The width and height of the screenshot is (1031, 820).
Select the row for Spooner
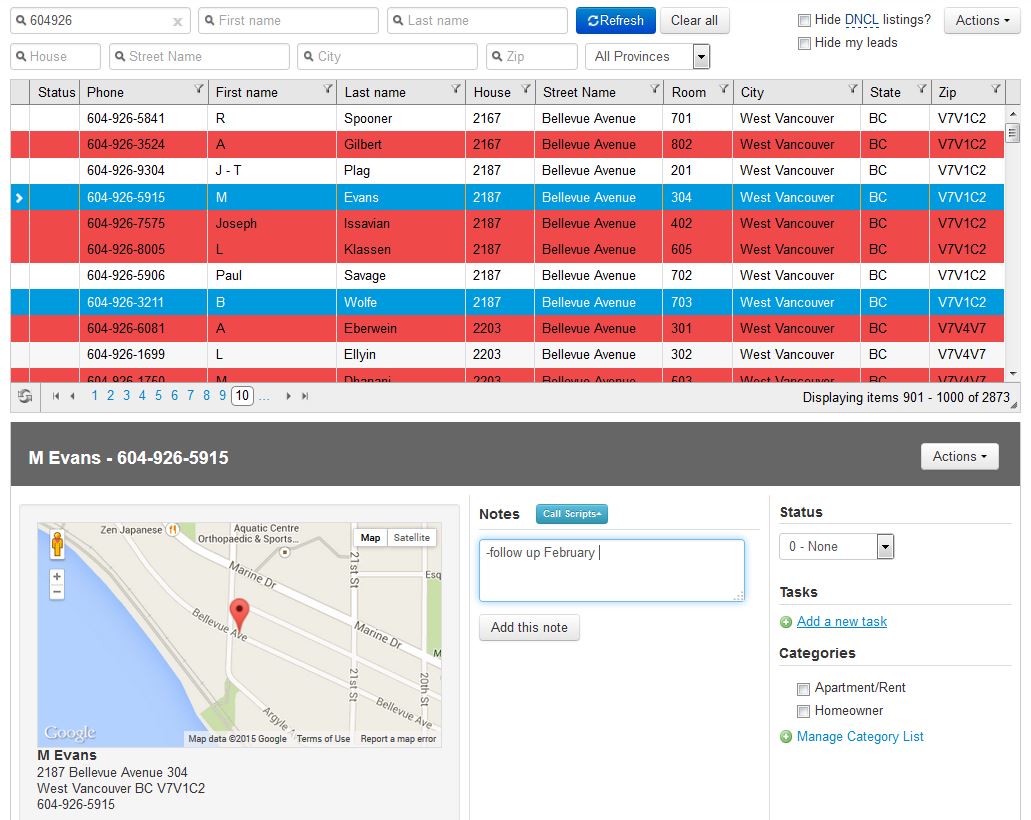point(507,118)
